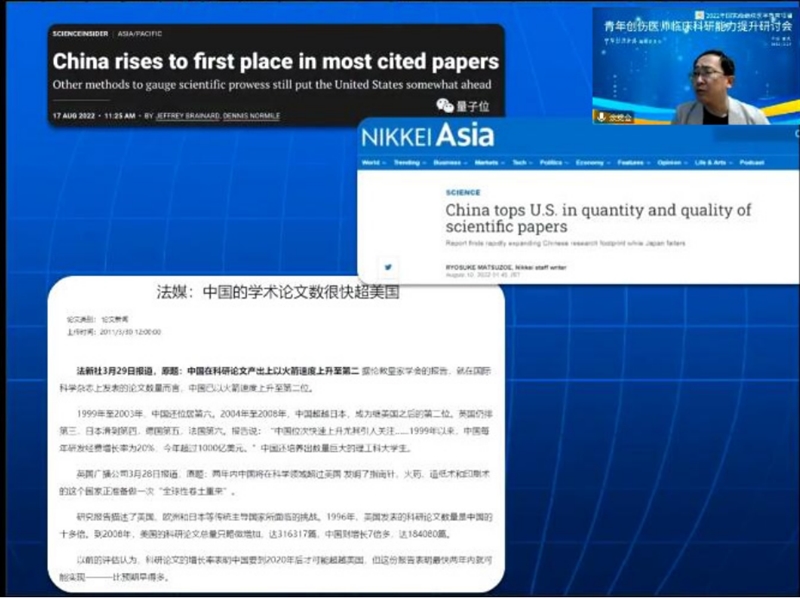The height and width of the screenshot is (598, 800).
Task: Click the bold text starting 法新社3月29日报道
Action: click(218, 371)
